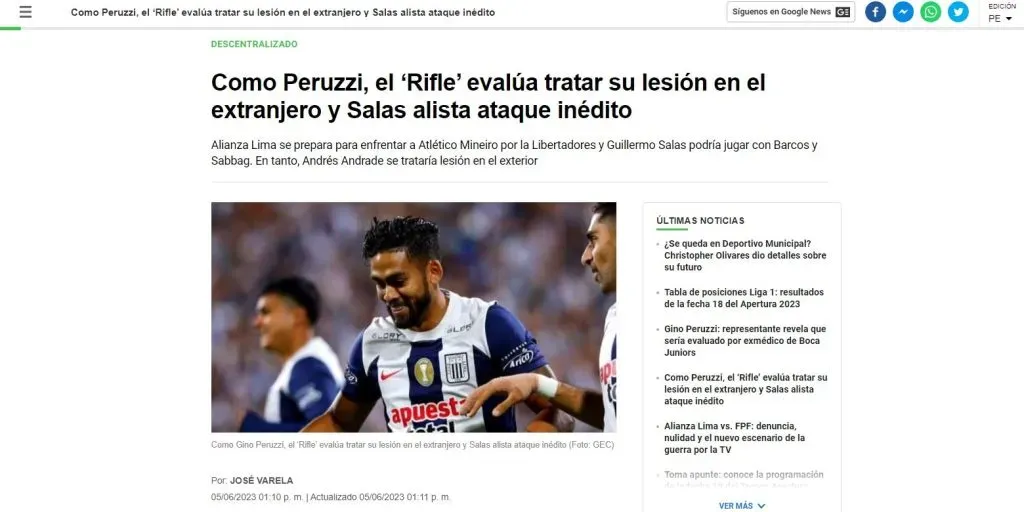Open sidebar Como Peruzzi 'Rifle' article link
The image size is (1024, 512).
[x=746, y=389]
